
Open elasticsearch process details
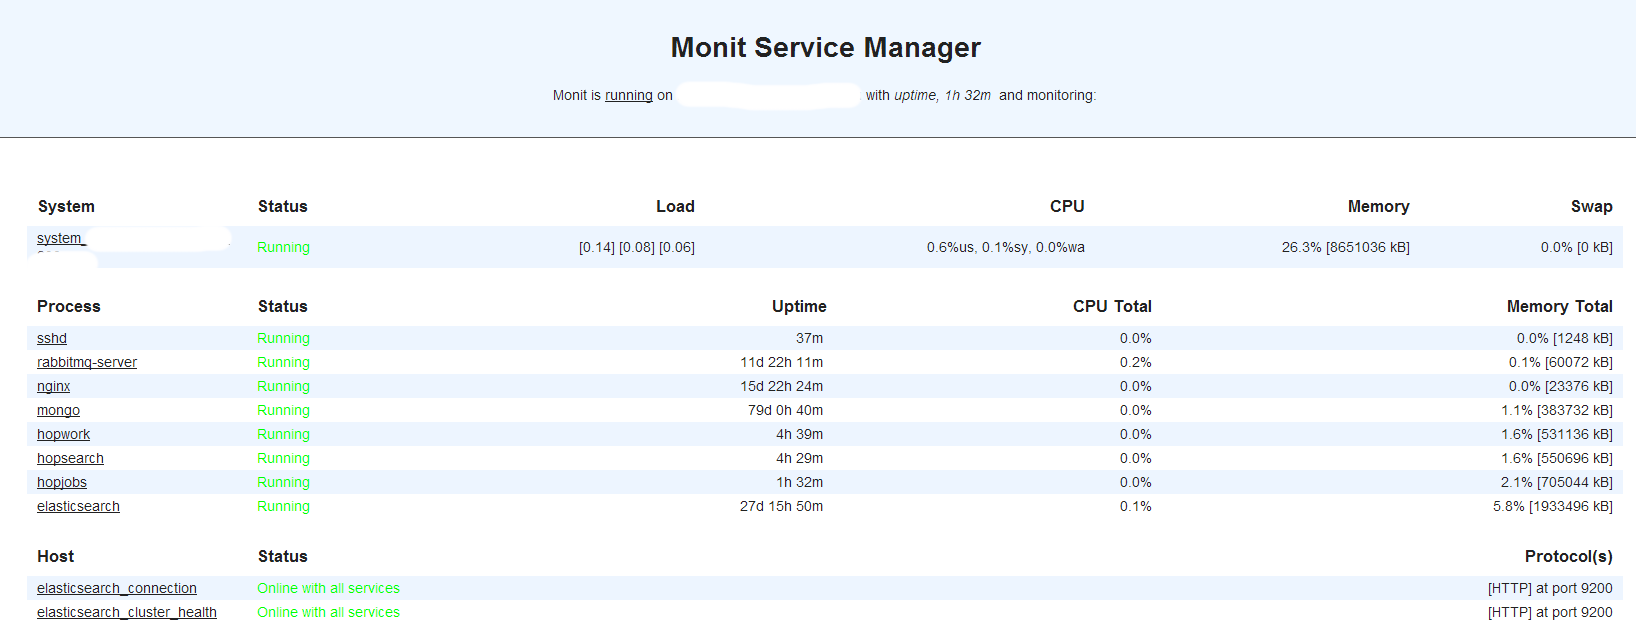coord(78,507)
